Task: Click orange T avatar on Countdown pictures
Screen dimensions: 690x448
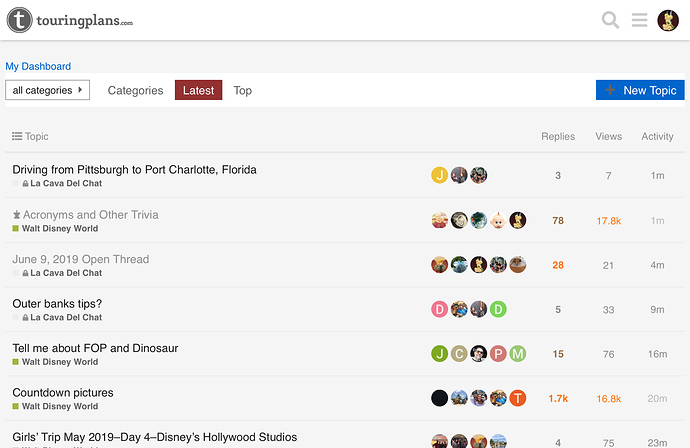Action: pyautogui.click(x=518, y=398)
